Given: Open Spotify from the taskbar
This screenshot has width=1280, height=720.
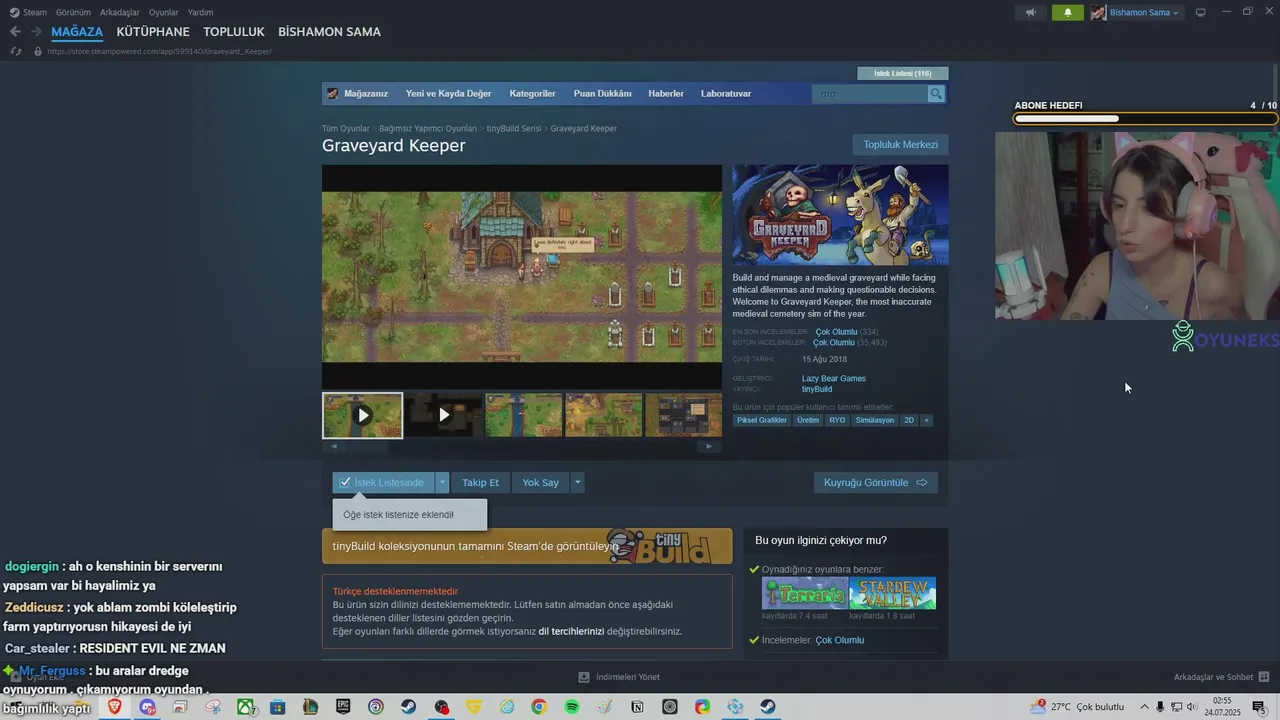Looking at the screenshot, I should point(572,707).
